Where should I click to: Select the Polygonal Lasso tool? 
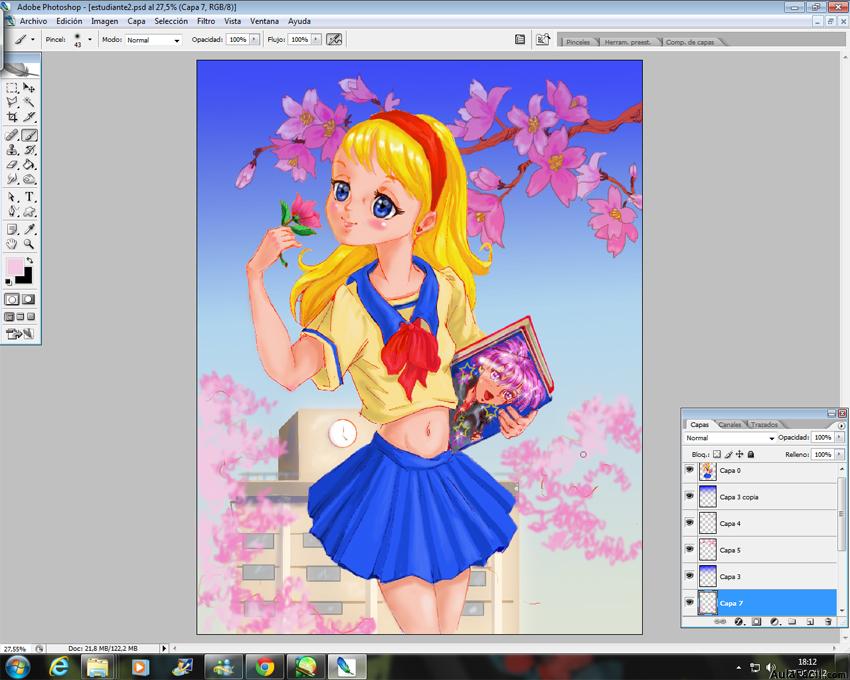coord(12,102)
